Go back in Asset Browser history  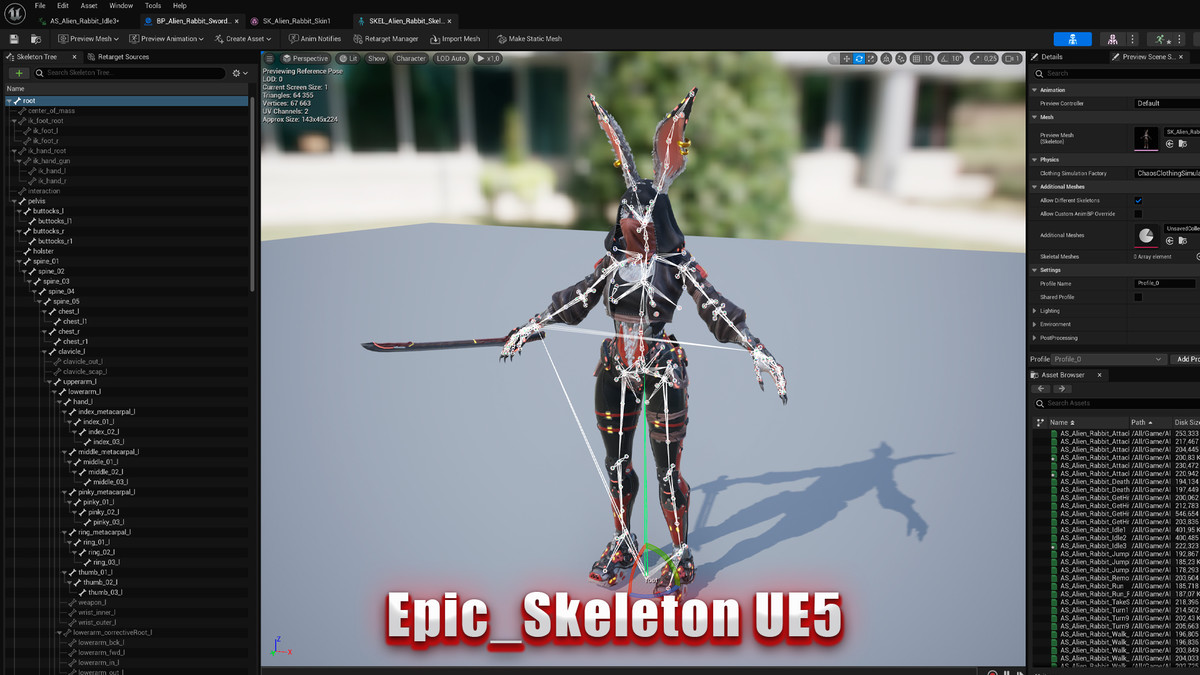(1041, 389)
